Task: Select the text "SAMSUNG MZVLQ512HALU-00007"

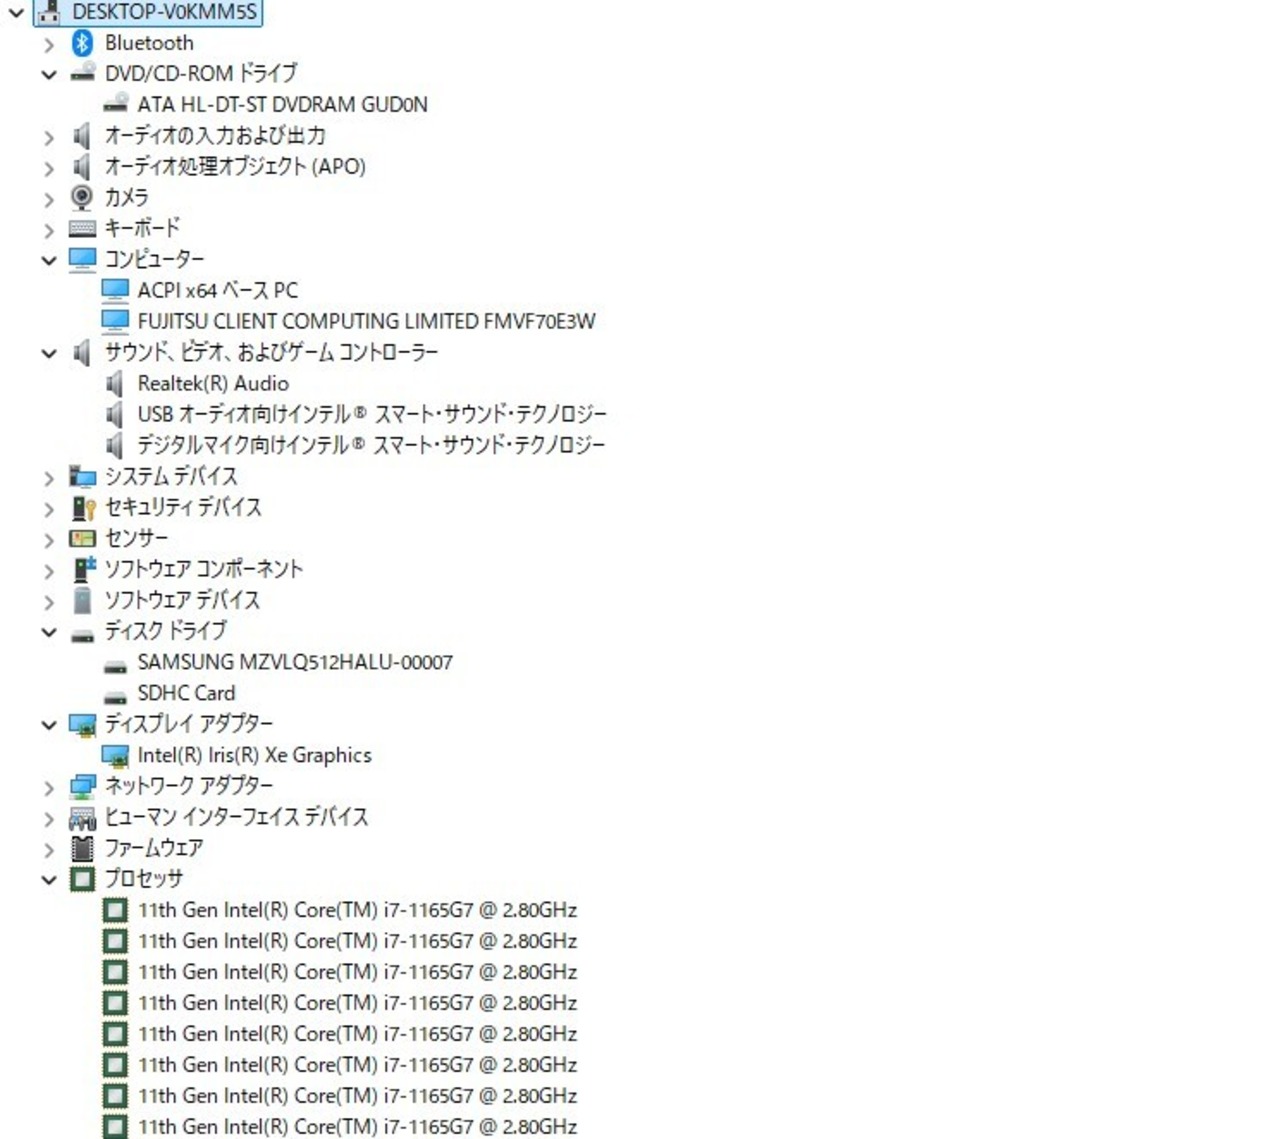Action: click(x=295, y=662)
